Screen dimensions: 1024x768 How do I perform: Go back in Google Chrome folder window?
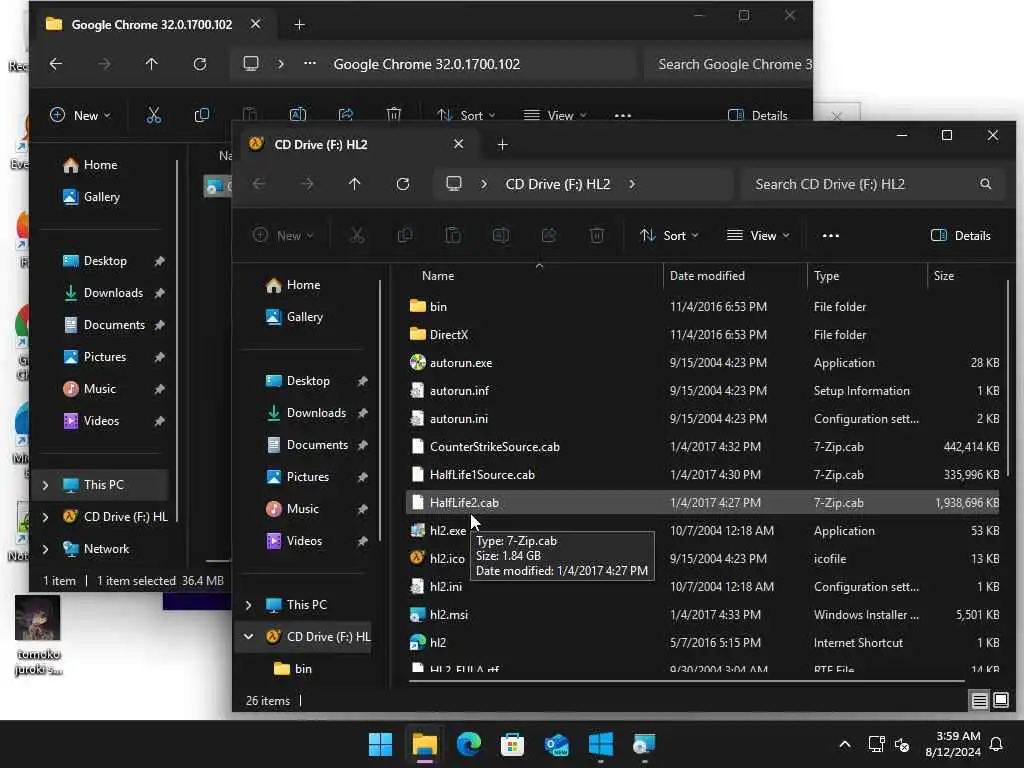click(56, 64)
